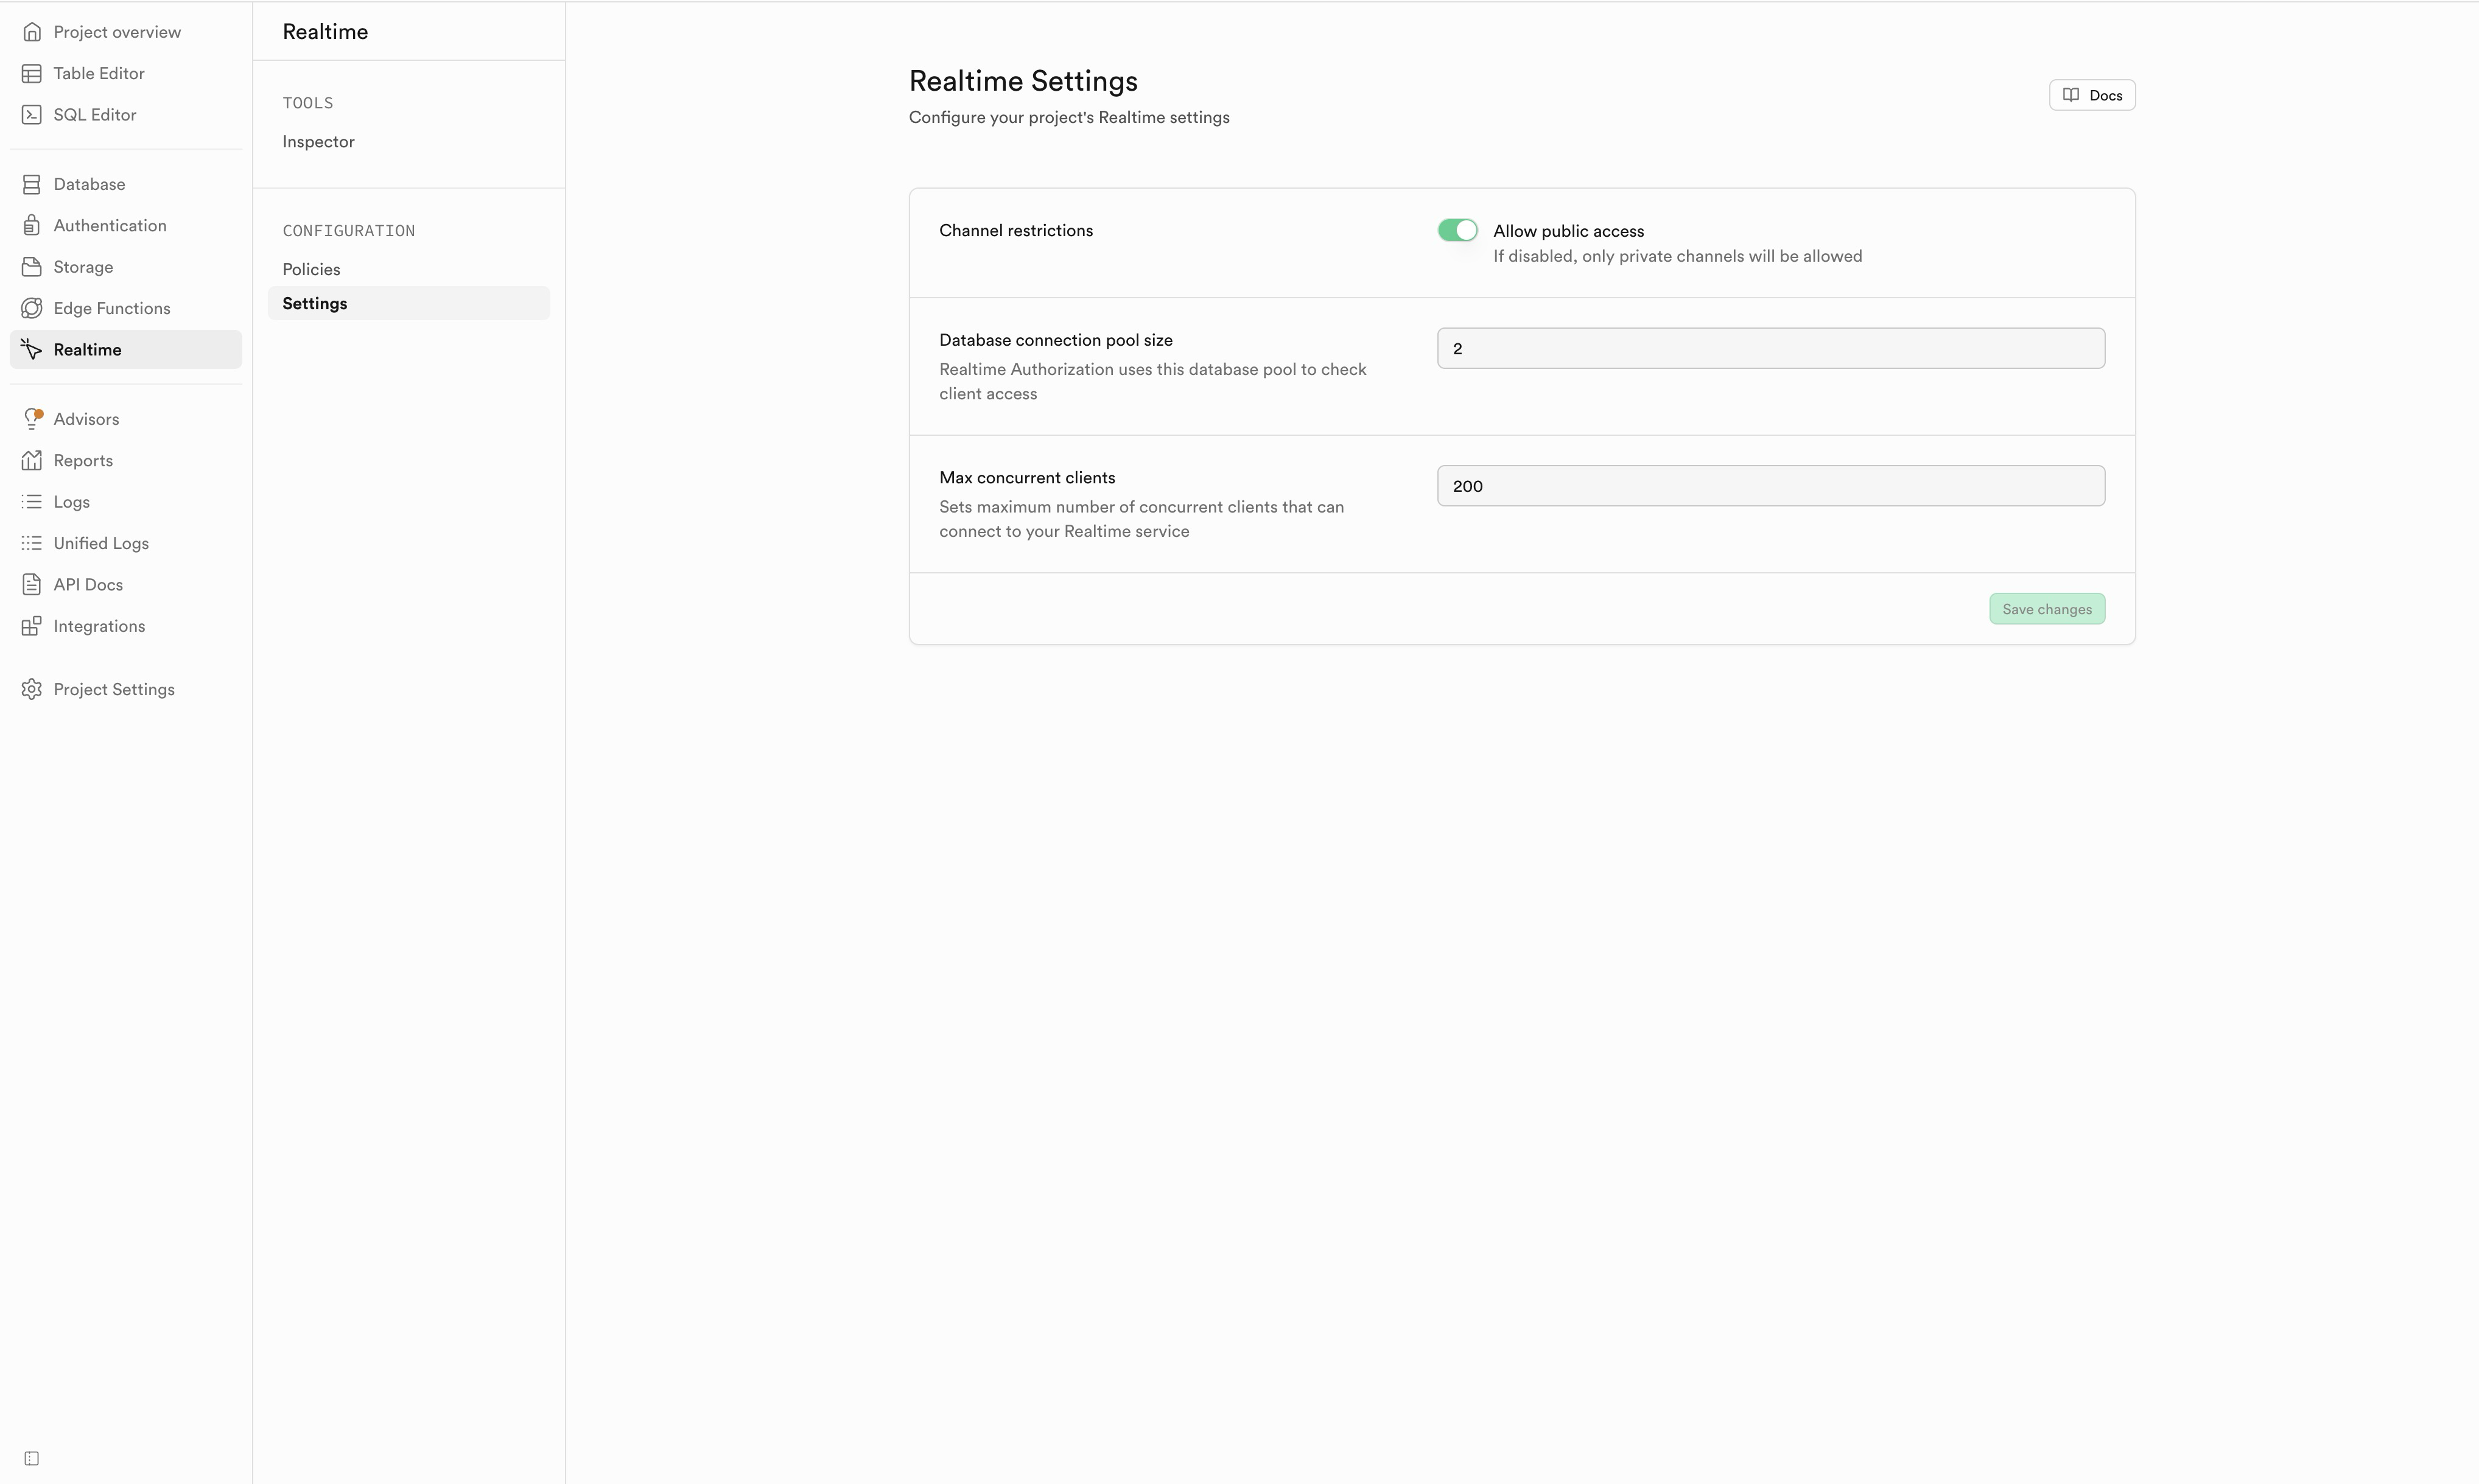Image resolution: width=2479 pixels, height=1484 pixels.
Task: Click Save changes button
Action: coord(2047,609)
